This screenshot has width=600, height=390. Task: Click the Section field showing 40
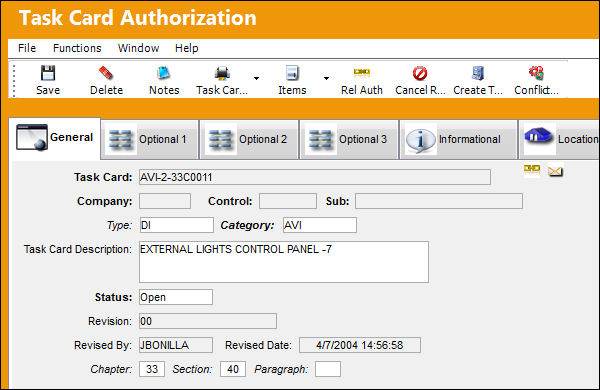233,369
